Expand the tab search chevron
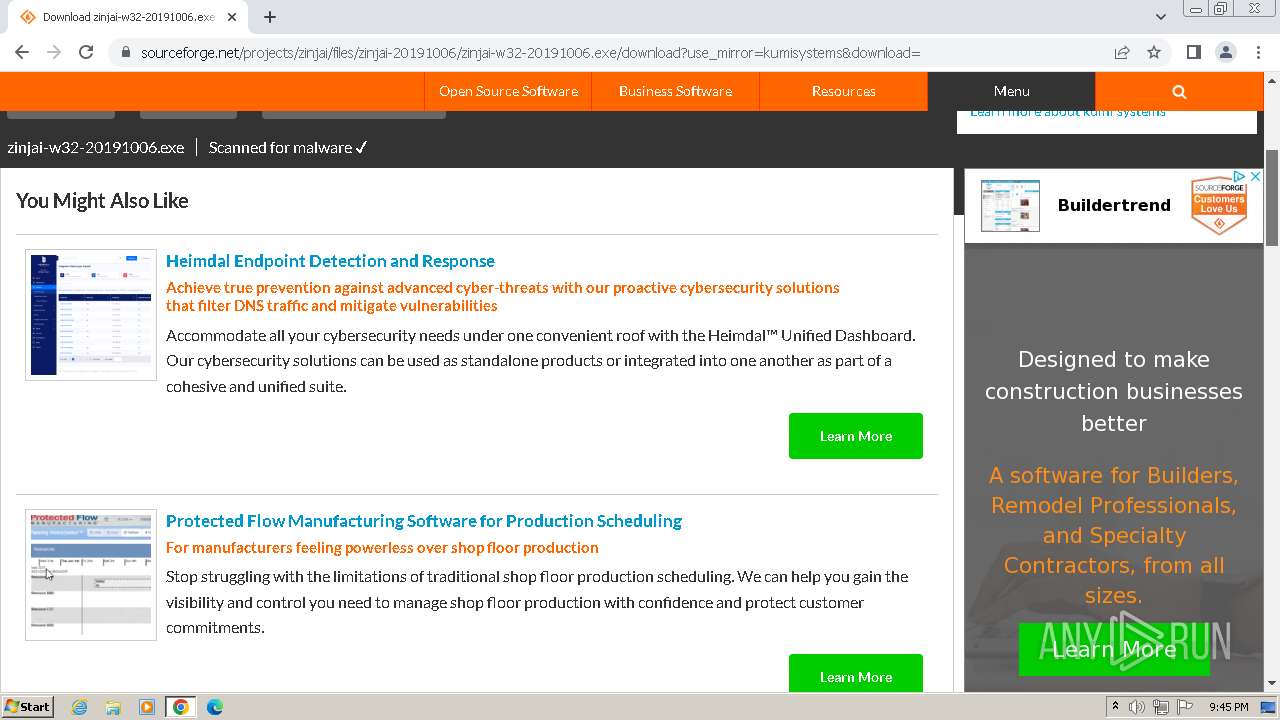The width and height of the screenshot is (1280, 720). [x=1160, y=17]
